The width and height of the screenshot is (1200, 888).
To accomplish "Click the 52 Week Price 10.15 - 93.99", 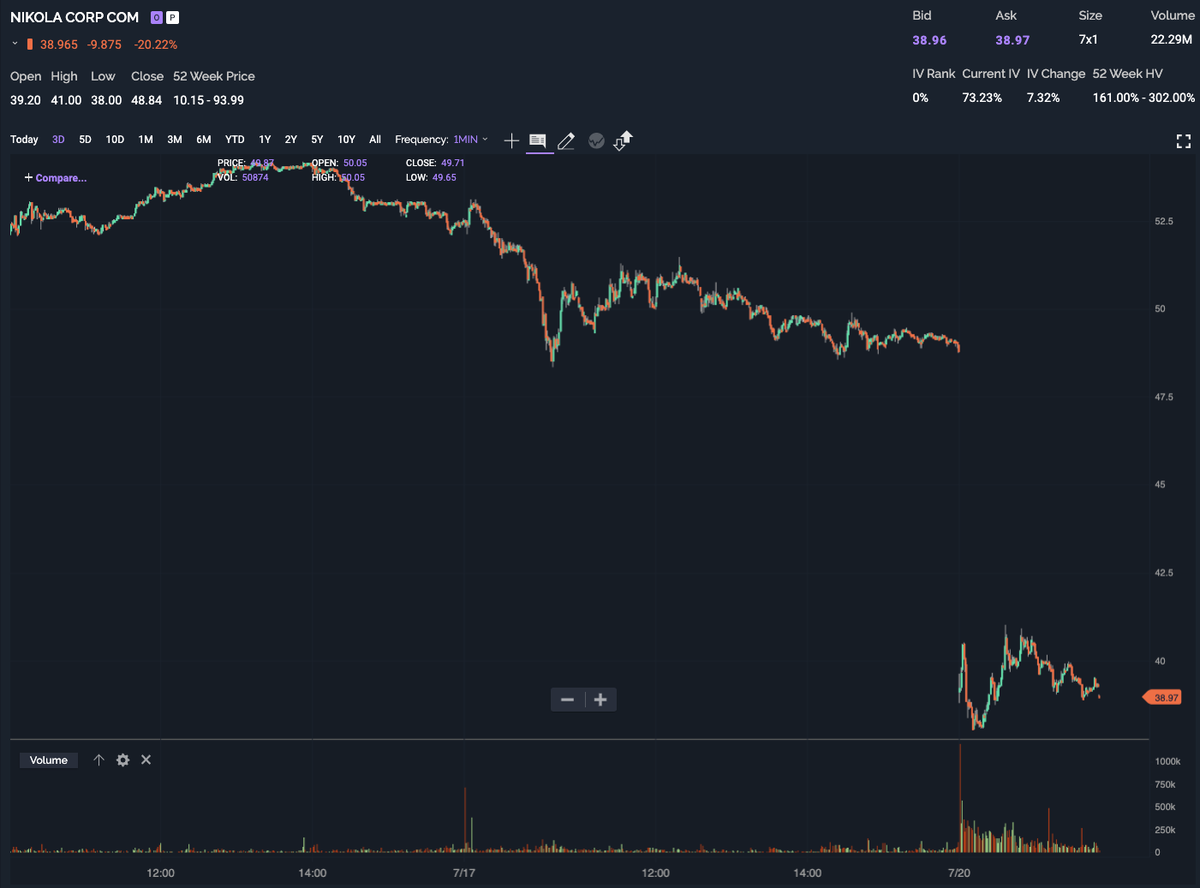I will (208, 100).
